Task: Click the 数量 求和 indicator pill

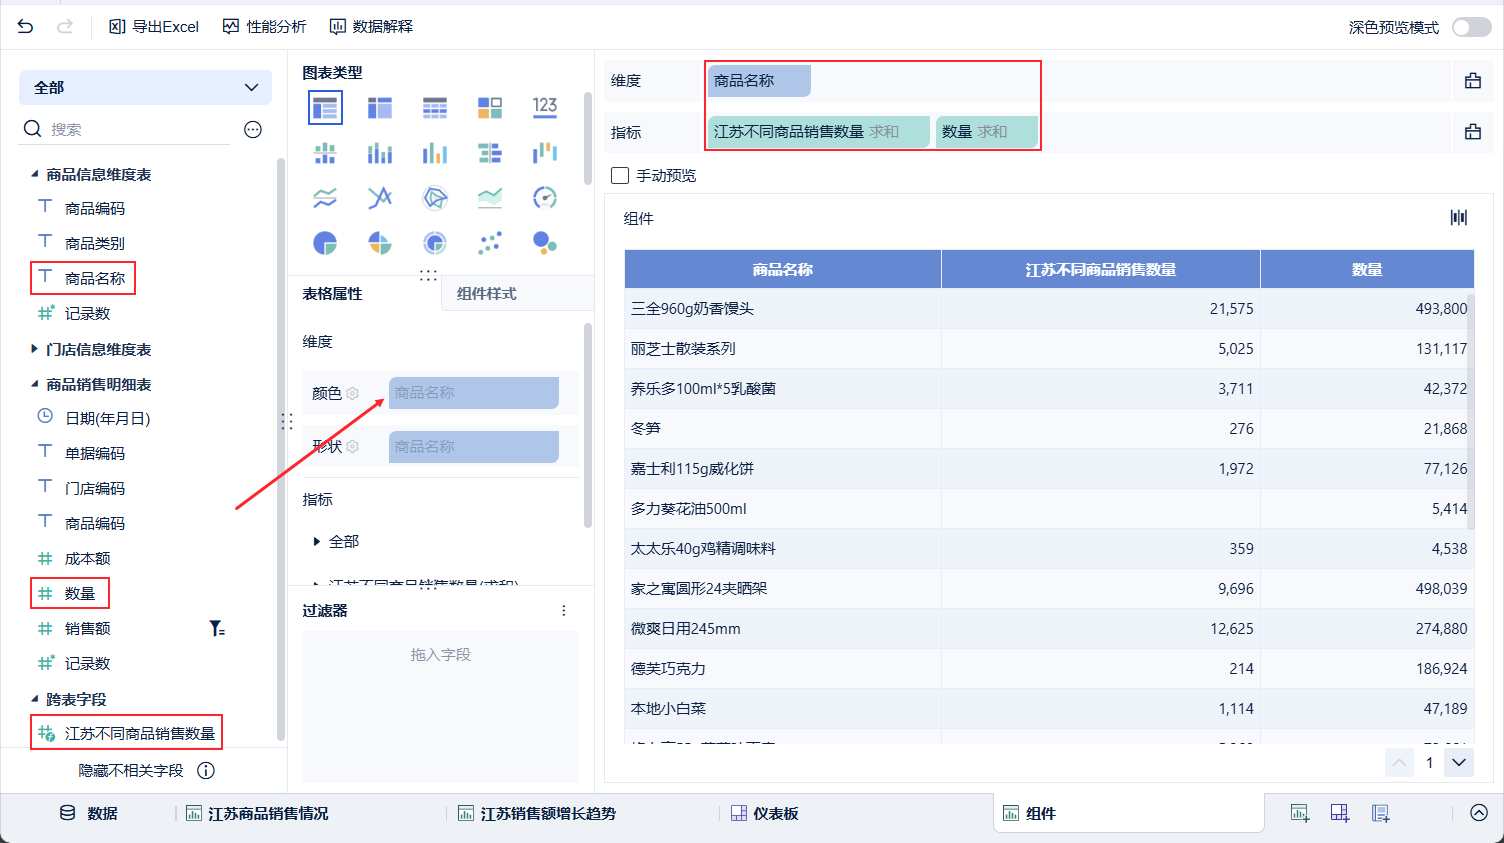Action: (x=987, y=132)
